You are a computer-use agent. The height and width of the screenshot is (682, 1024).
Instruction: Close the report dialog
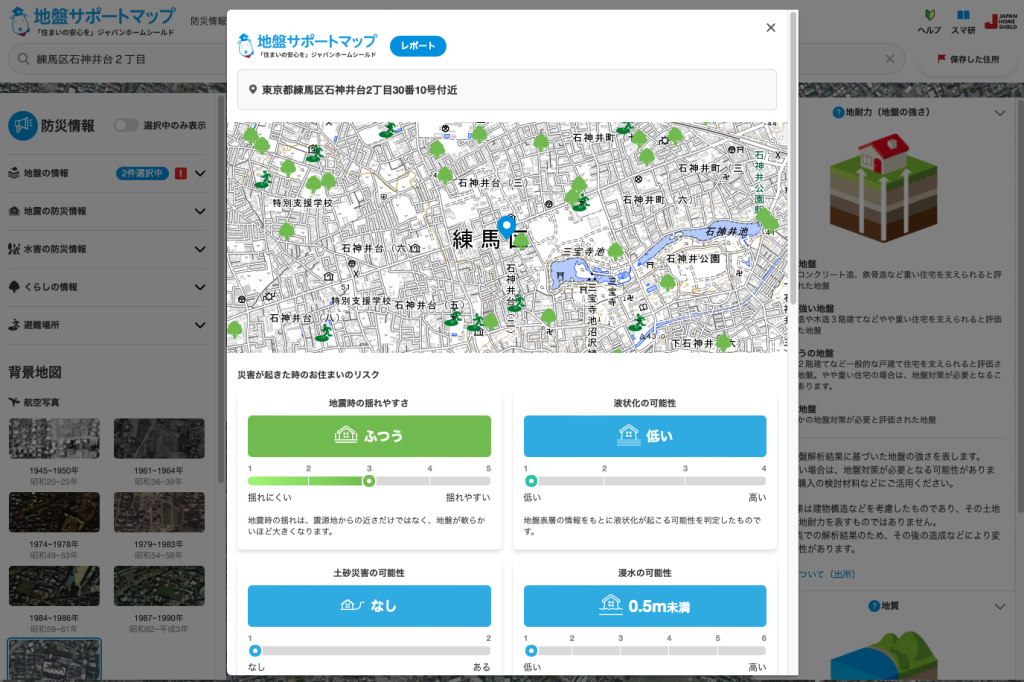coord(770,28)
